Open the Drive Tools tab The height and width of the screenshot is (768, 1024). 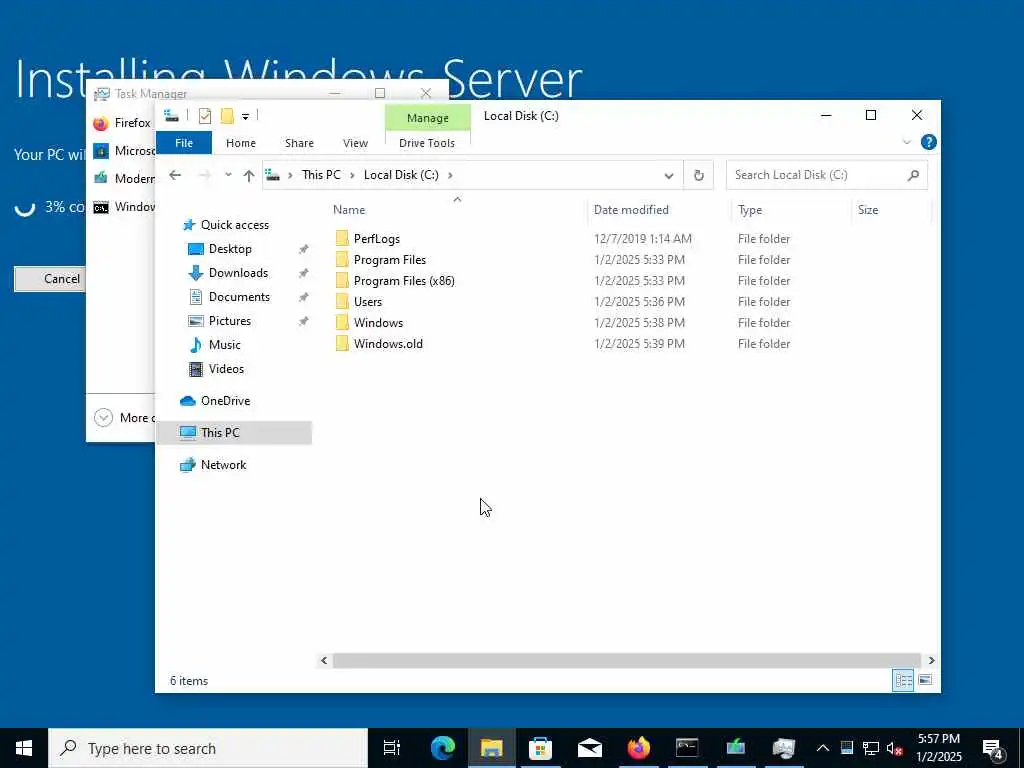[x=427, y=142]
